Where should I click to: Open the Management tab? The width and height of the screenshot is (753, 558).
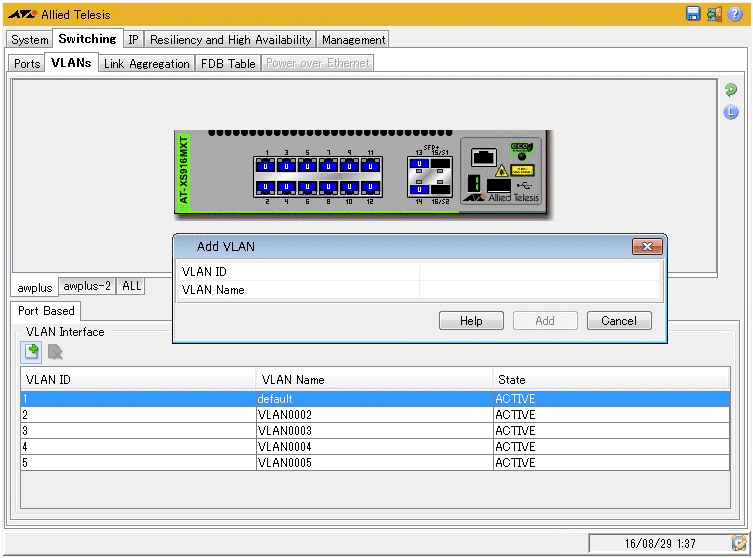coord(353,40)
